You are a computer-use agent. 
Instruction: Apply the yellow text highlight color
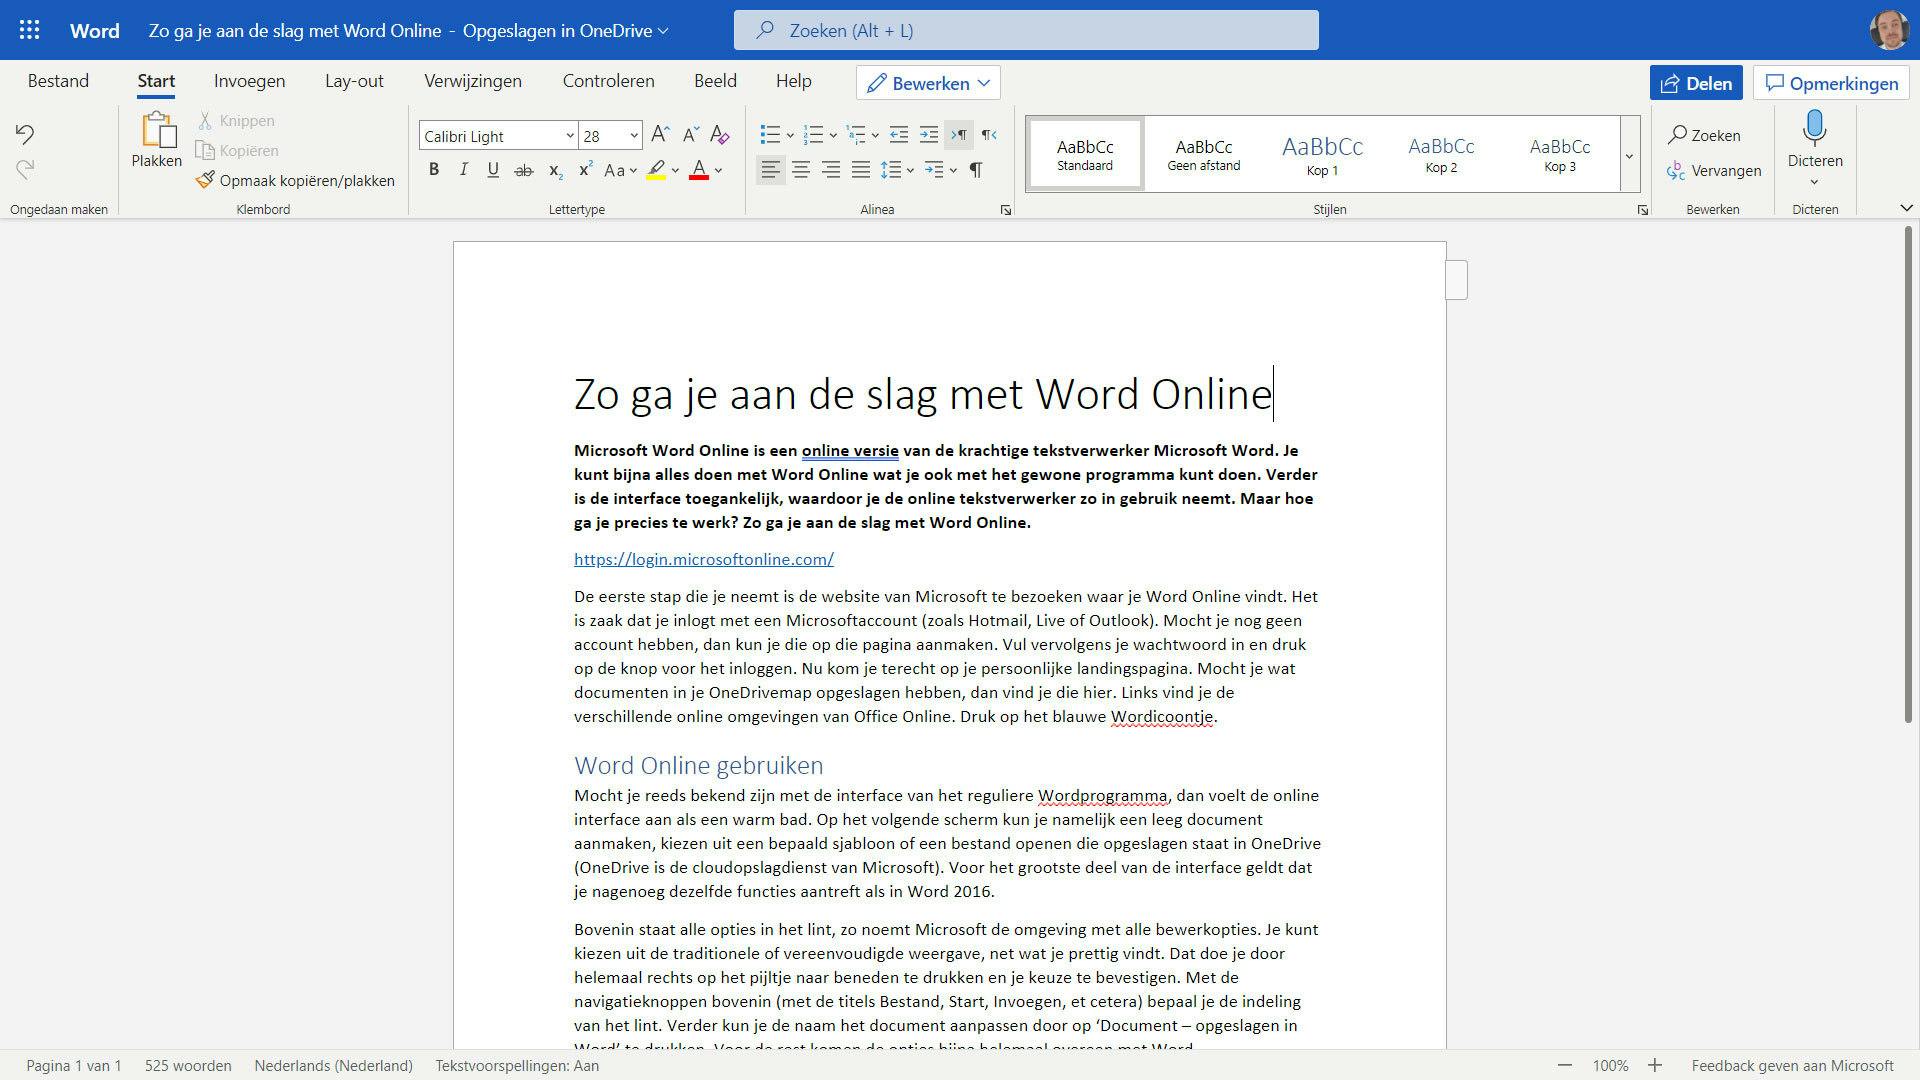[x=656, y=170]
